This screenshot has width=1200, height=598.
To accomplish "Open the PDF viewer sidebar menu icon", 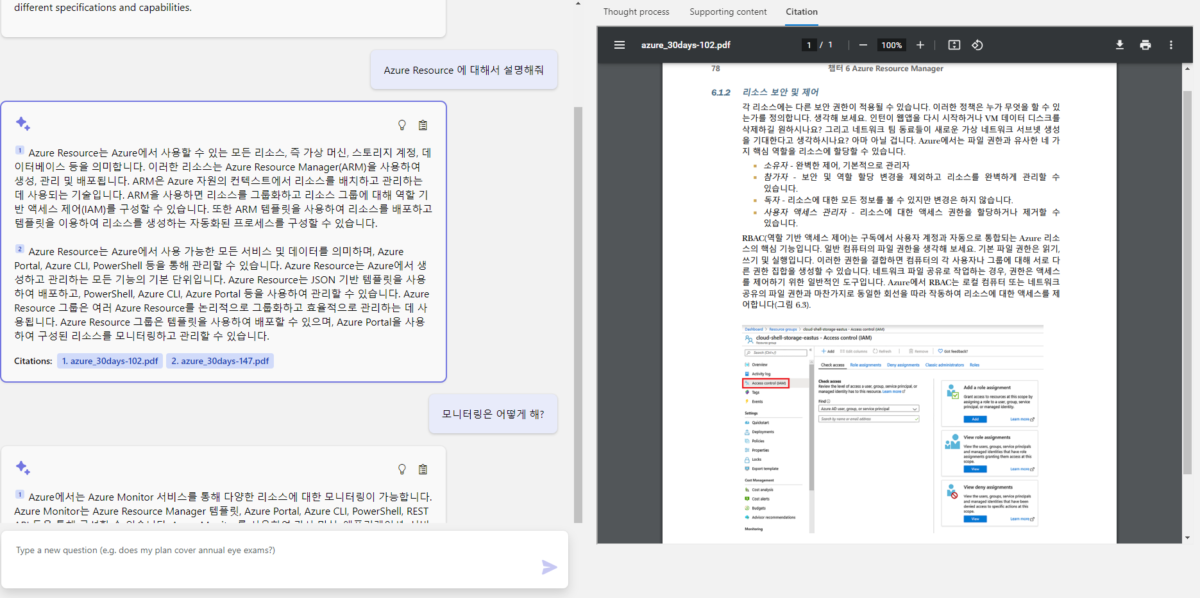I will click(619, 45).
